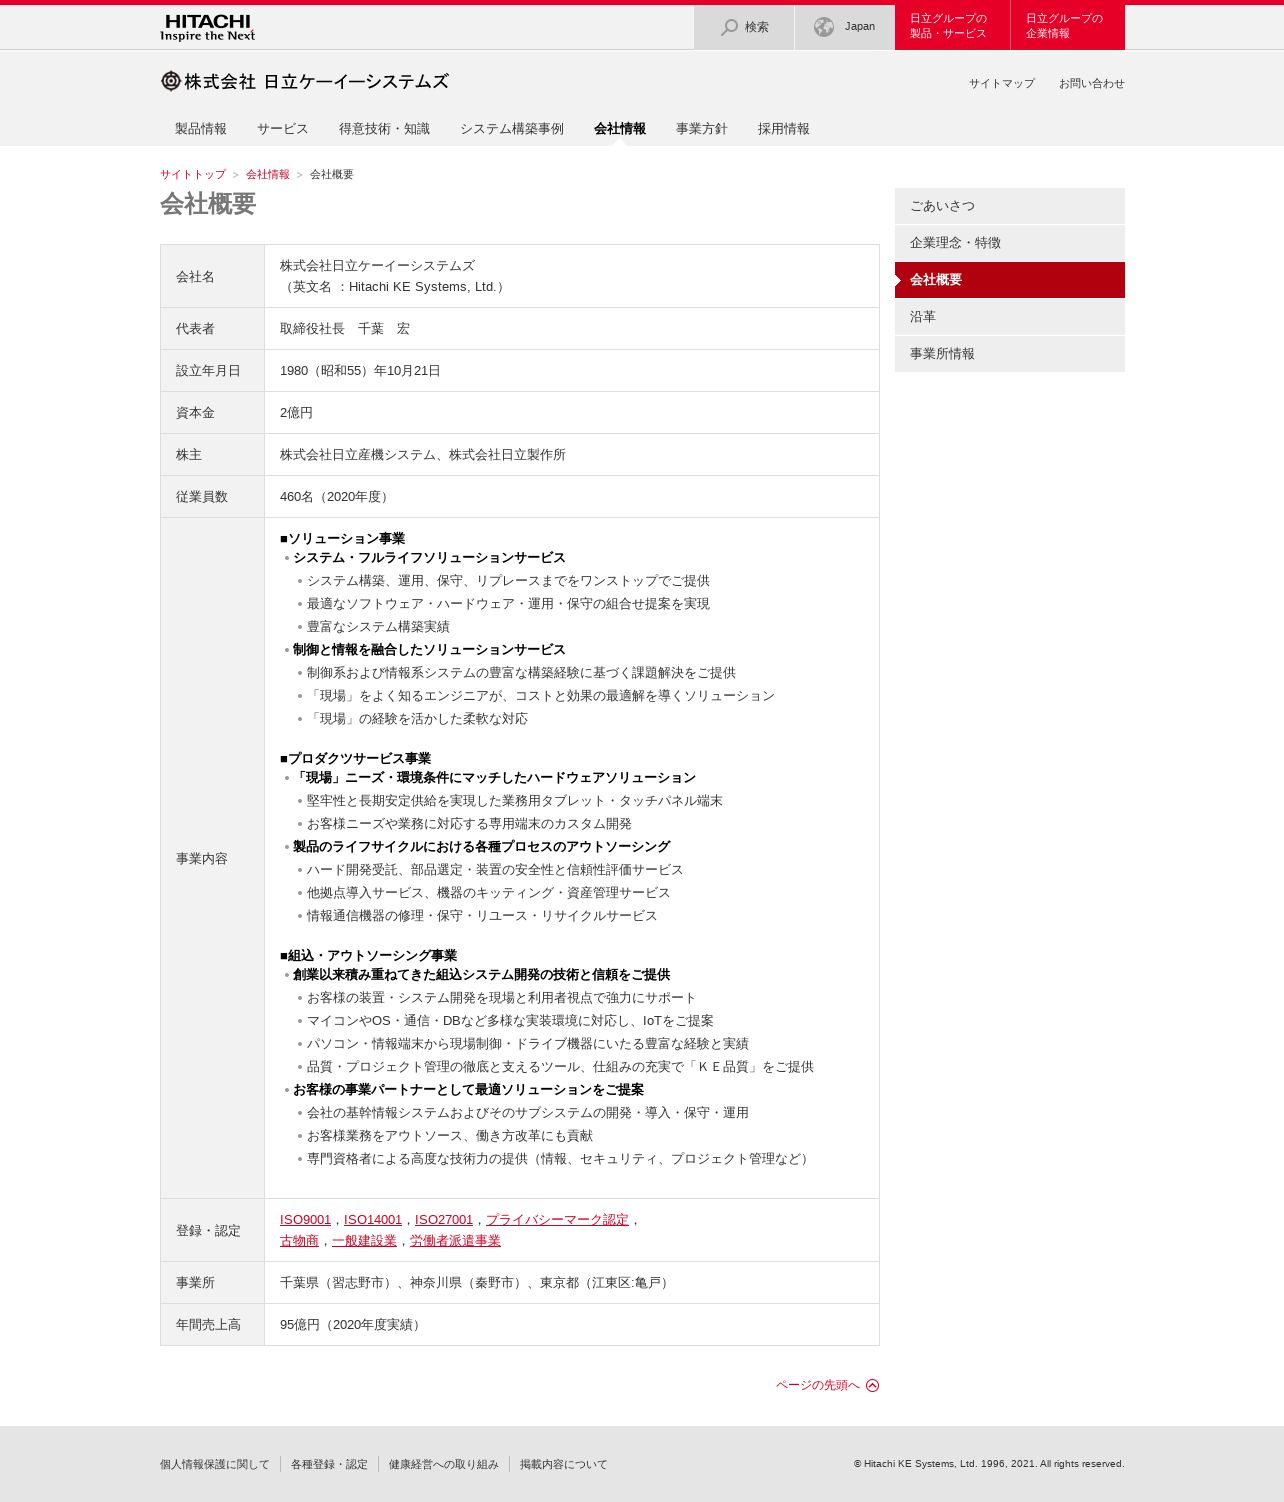
Task: Open the 検索 search button
Action: click(x=744, y=27)
